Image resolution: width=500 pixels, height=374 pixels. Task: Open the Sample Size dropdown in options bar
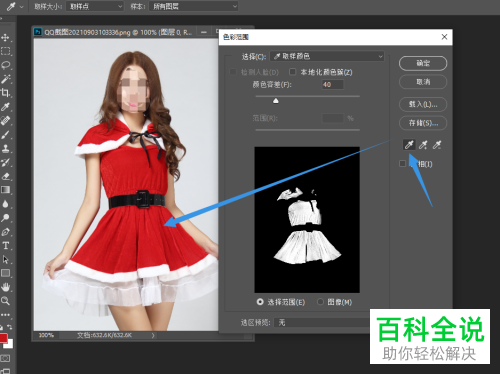[x=95, y=6]
